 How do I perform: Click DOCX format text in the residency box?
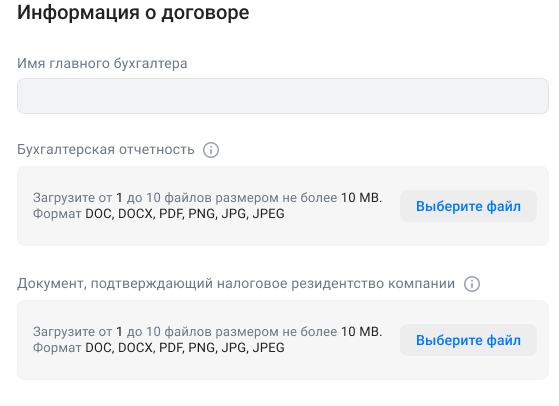coord(136,348)
